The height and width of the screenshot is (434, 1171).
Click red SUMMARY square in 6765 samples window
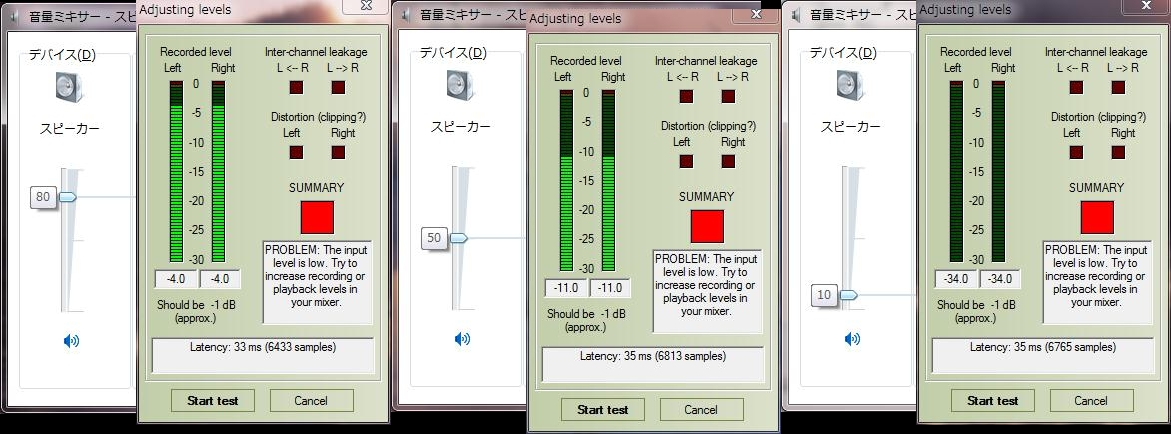[x=1097, y=217]
